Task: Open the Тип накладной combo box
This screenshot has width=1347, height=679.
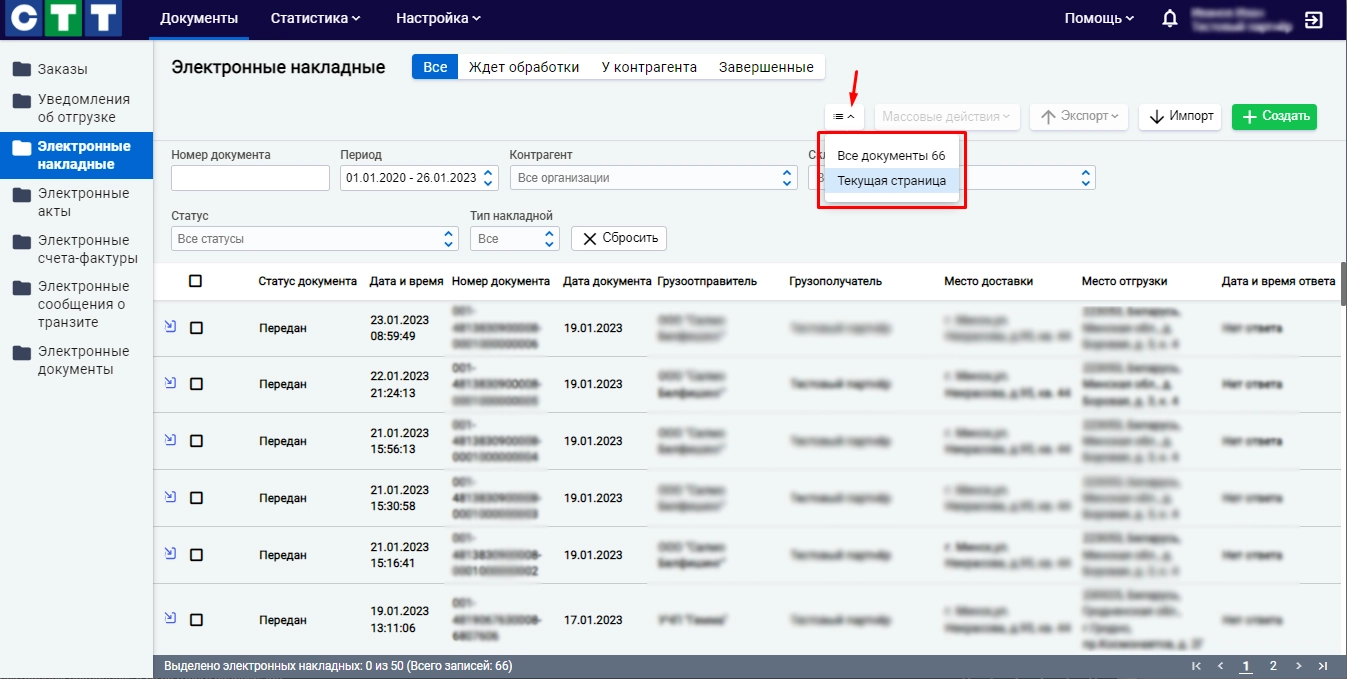Action: point(514,239)
